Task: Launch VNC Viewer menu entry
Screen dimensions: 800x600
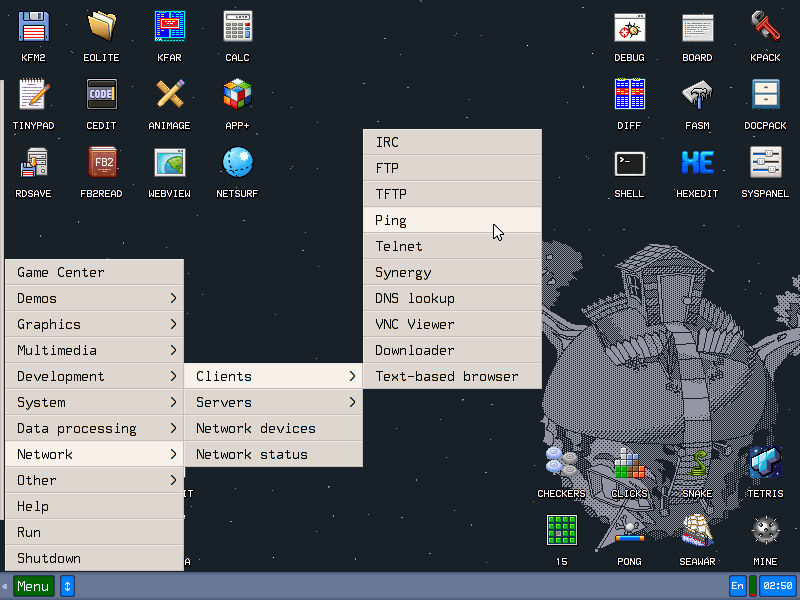Action: click(453, 324)
